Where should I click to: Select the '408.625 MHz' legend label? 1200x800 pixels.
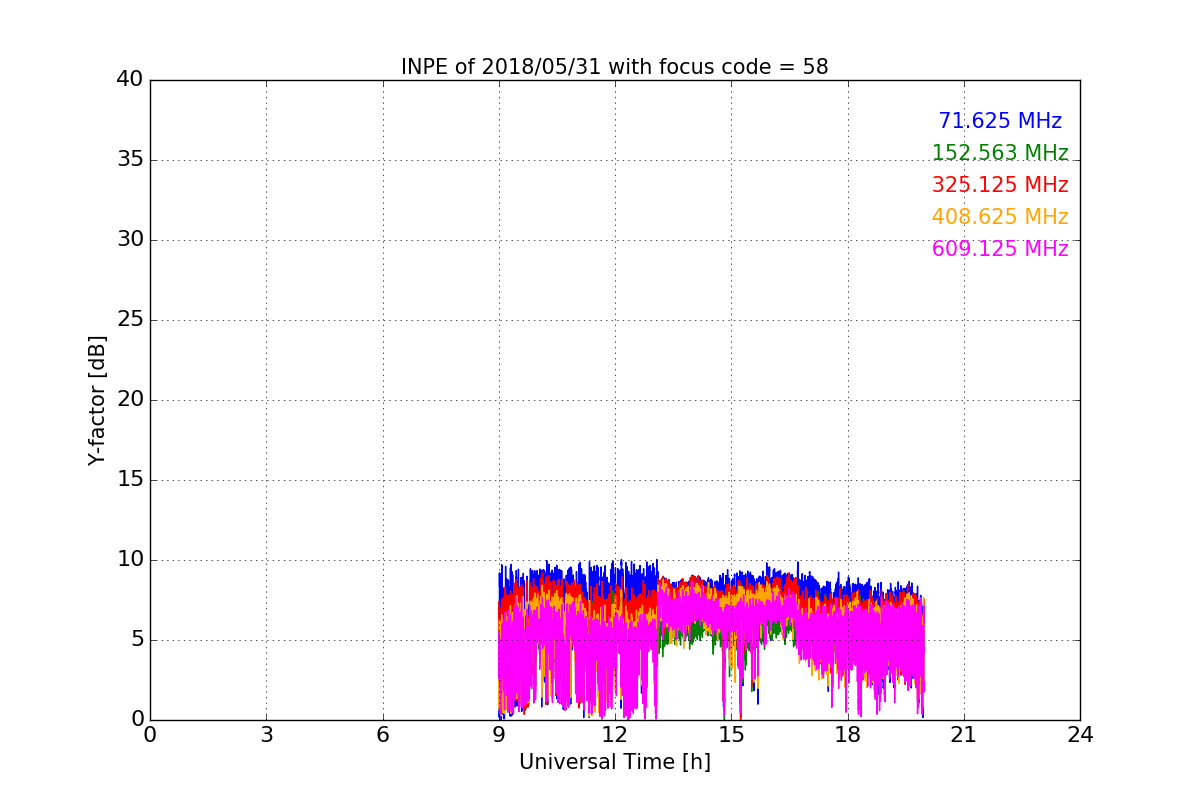pyautogui.click(x=1000, y=217)
